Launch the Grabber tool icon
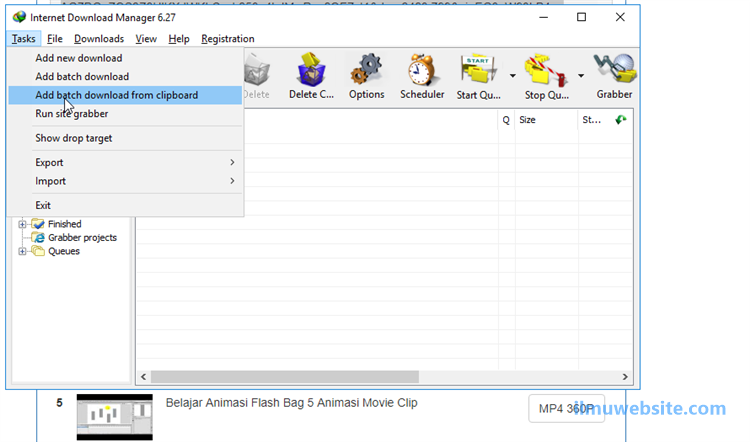The width and height of the screenshot is (750, 442). [615, 69]
